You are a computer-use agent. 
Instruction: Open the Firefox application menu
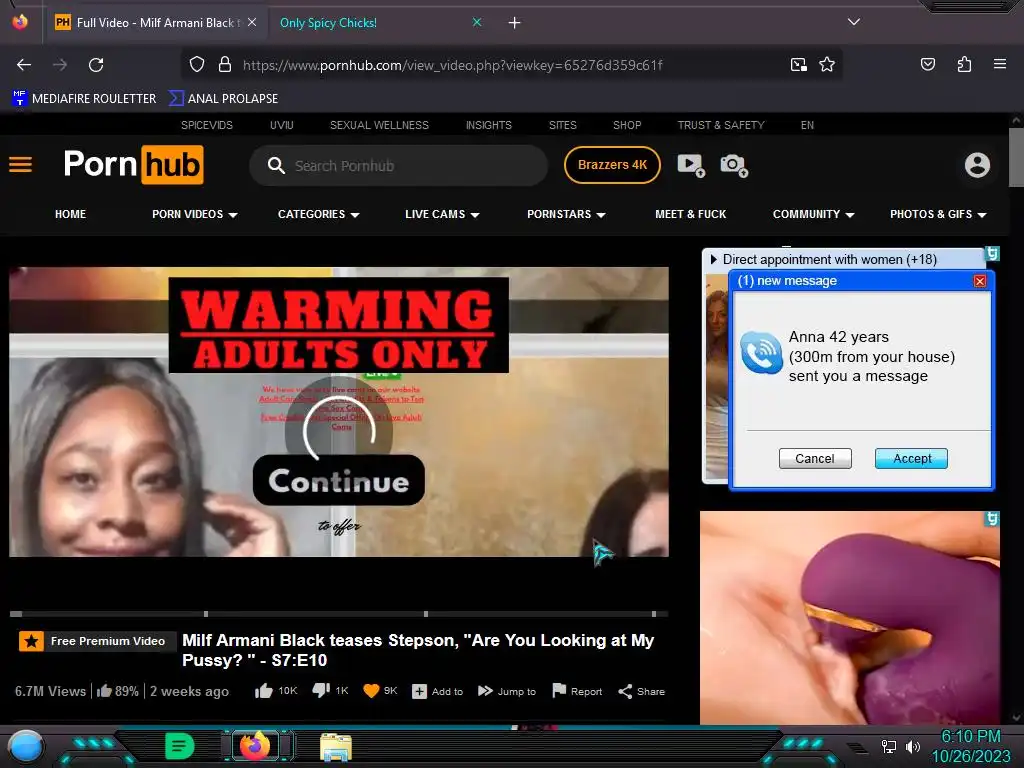tap(1000, 64)
